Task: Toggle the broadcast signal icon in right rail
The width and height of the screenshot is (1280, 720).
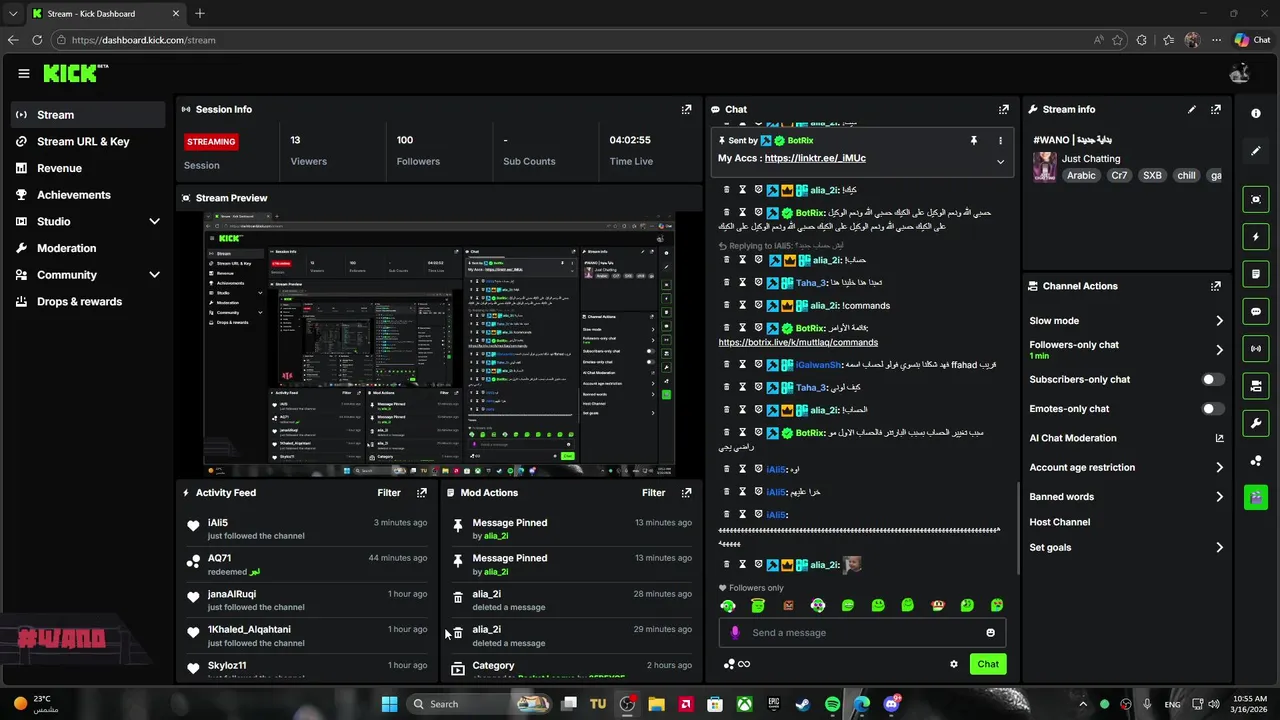Action: tap(1256, 348)
